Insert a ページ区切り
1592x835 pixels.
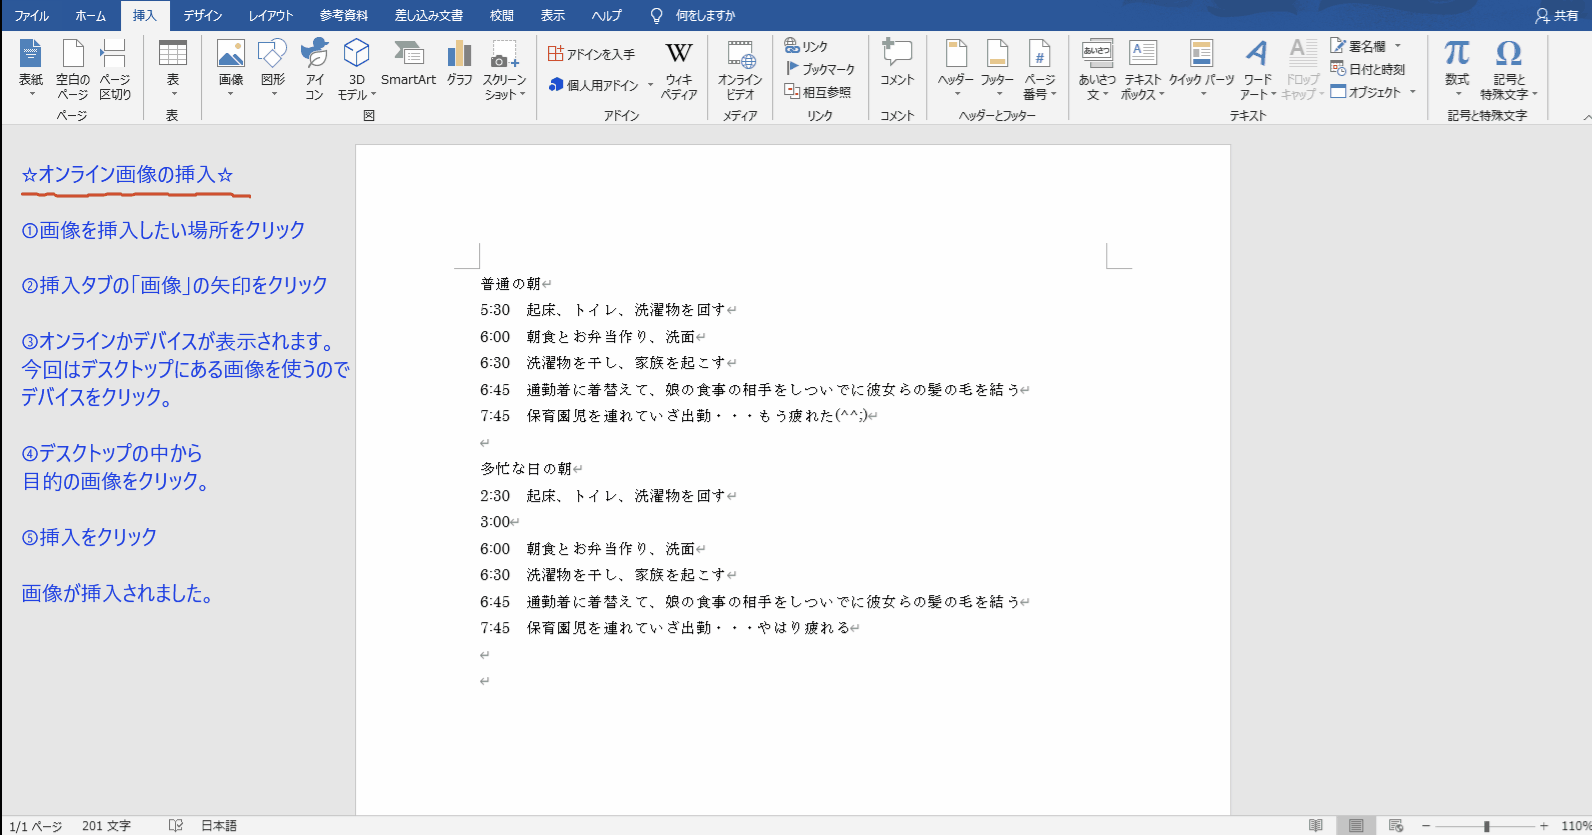[x=114, y=69]
